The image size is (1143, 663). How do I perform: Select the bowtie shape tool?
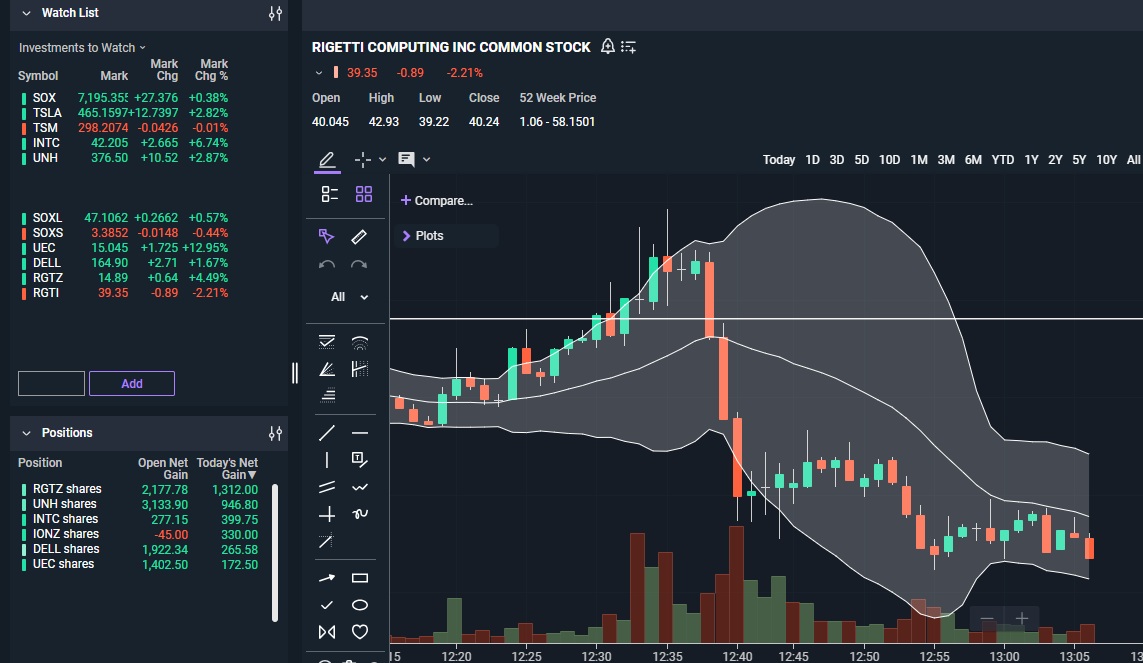tap(327, 632)
